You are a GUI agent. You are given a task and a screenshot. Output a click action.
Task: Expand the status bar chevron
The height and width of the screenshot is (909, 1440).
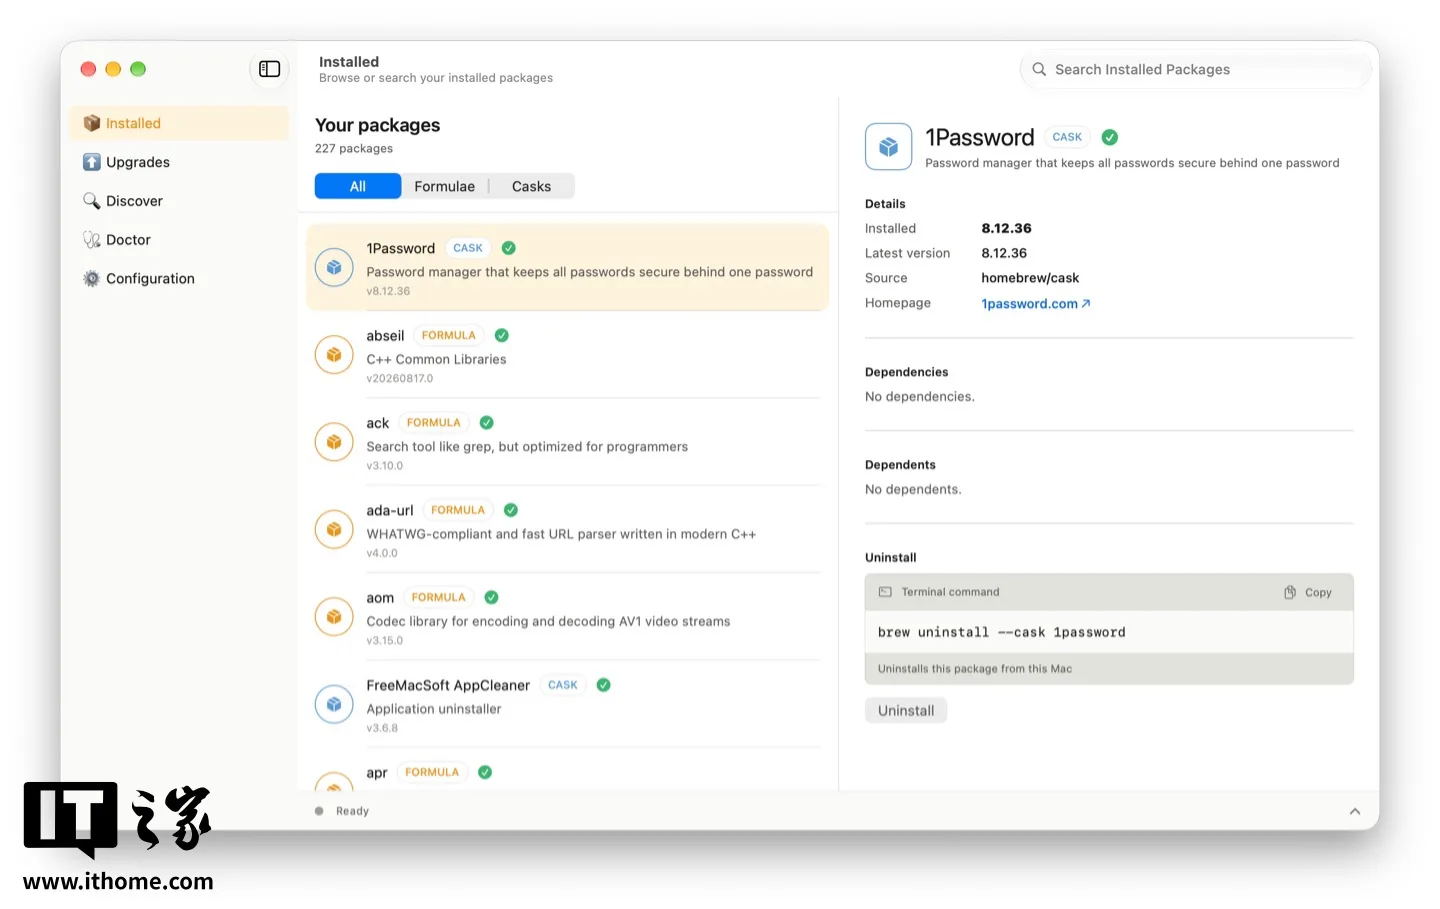tap(1355, 811)
